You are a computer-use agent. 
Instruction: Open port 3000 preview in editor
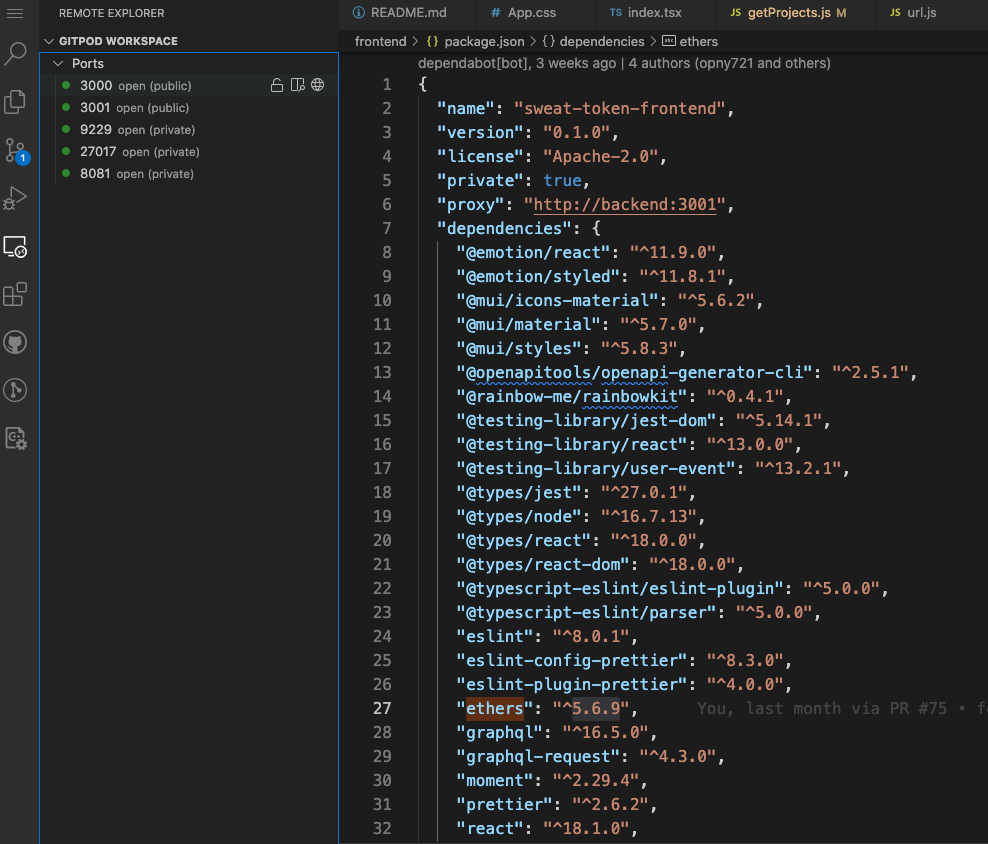coord(297,85)
